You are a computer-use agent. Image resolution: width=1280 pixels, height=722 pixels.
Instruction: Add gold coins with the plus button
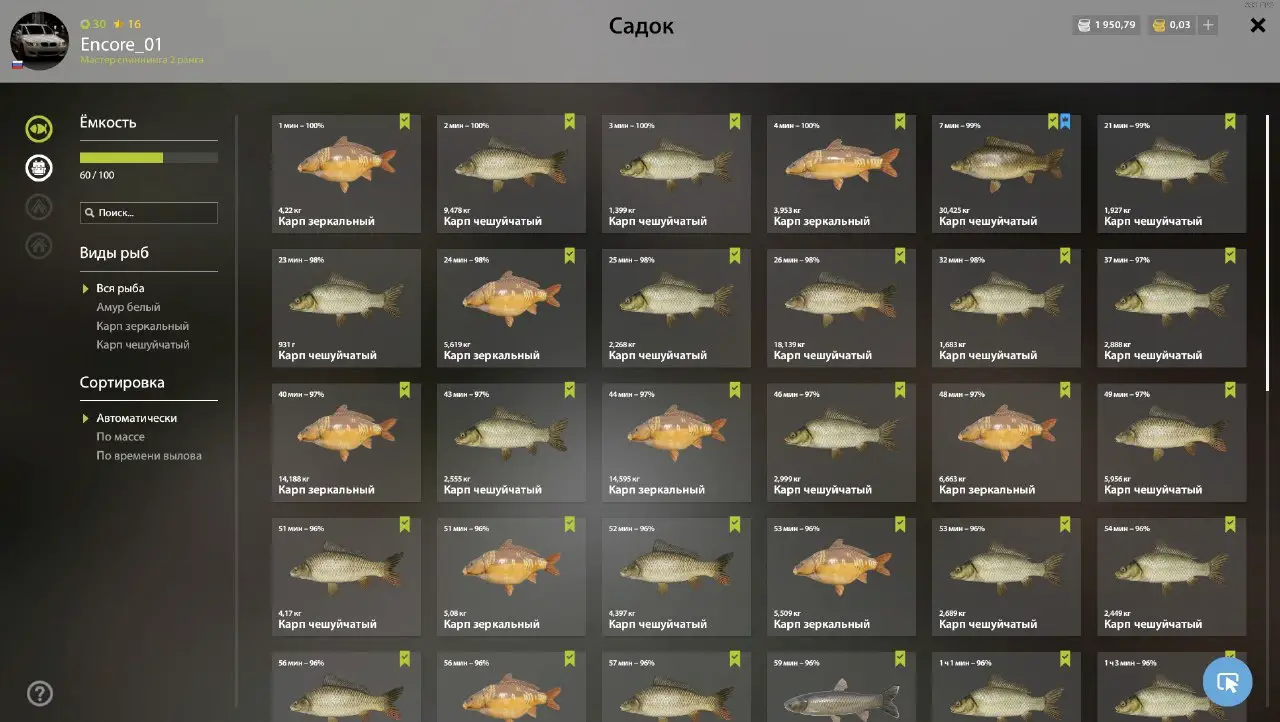pyautogui.click(x=1208, y=25)
